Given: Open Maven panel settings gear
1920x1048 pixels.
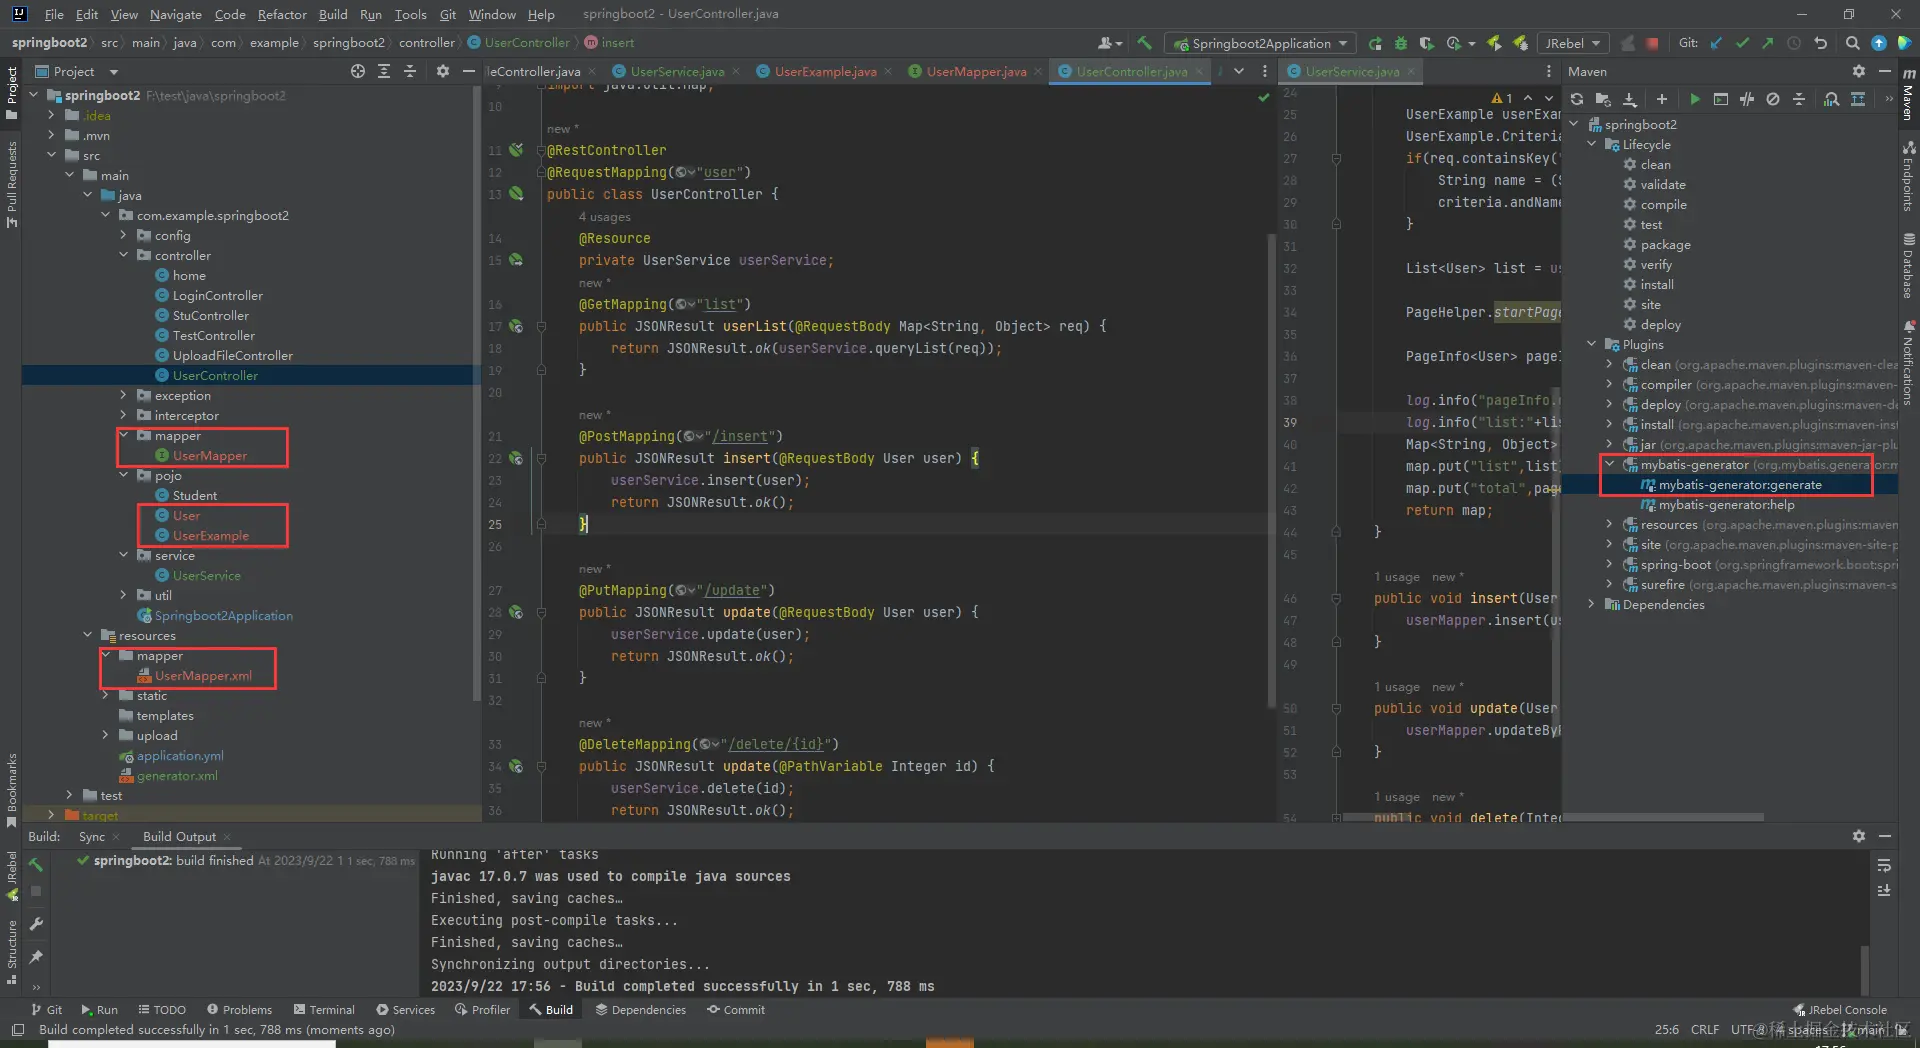Looking at the screenshot, I should click(1859, 71).
